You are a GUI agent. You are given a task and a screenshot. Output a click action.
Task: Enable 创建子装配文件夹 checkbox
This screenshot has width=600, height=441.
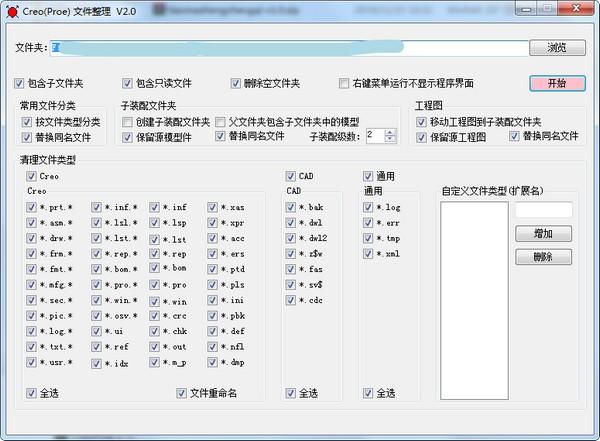127,122
